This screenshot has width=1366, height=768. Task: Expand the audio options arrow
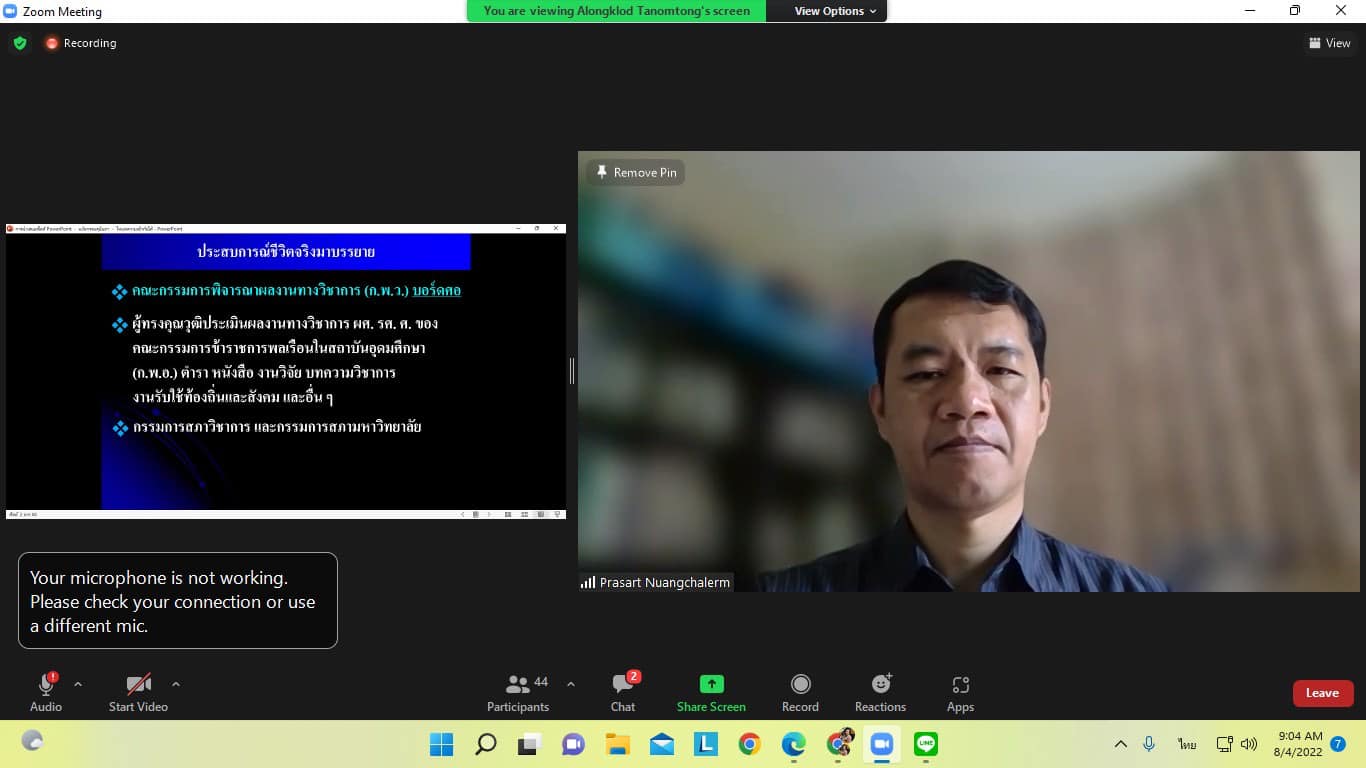[x=78, y=685]
